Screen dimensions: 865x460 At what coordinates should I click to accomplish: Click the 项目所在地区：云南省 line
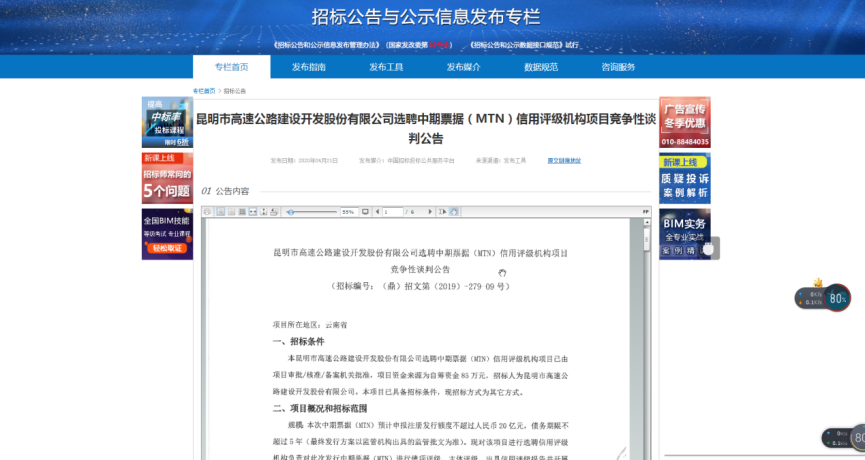click(x=310, y=325)
